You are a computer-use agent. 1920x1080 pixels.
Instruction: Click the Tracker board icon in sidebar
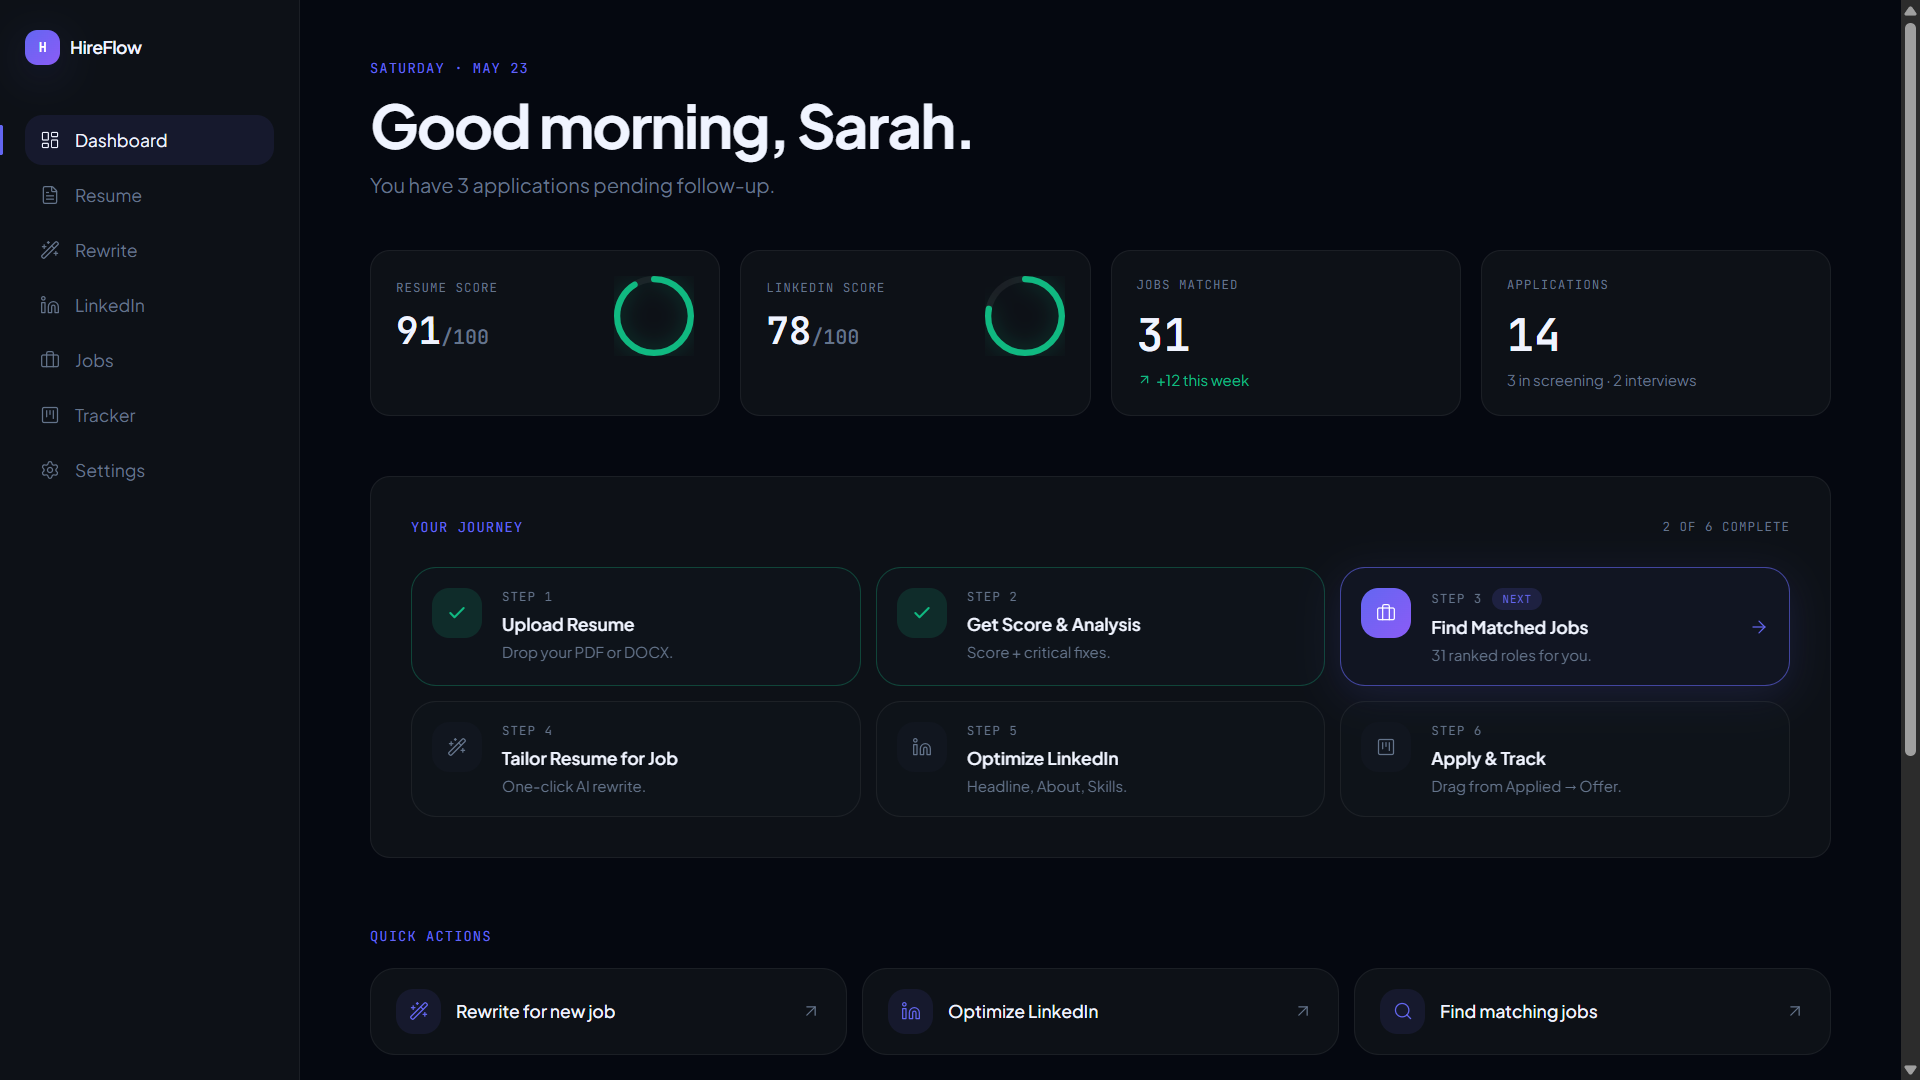click(50, 415)
